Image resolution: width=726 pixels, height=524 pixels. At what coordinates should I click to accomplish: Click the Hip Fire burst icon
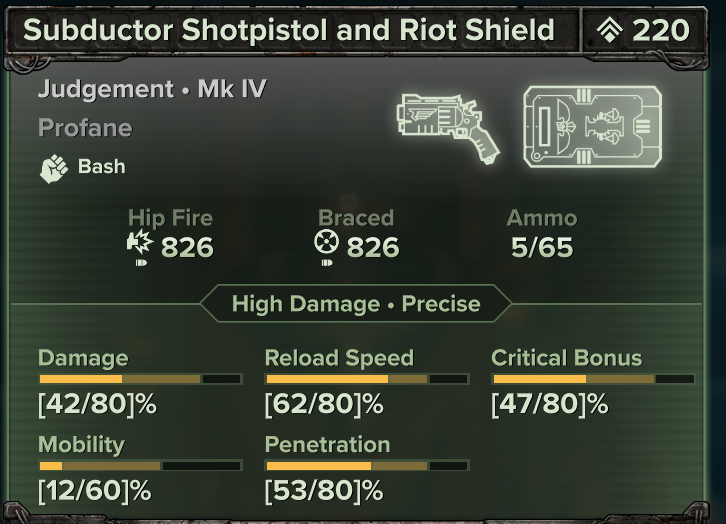pos(140,243)
